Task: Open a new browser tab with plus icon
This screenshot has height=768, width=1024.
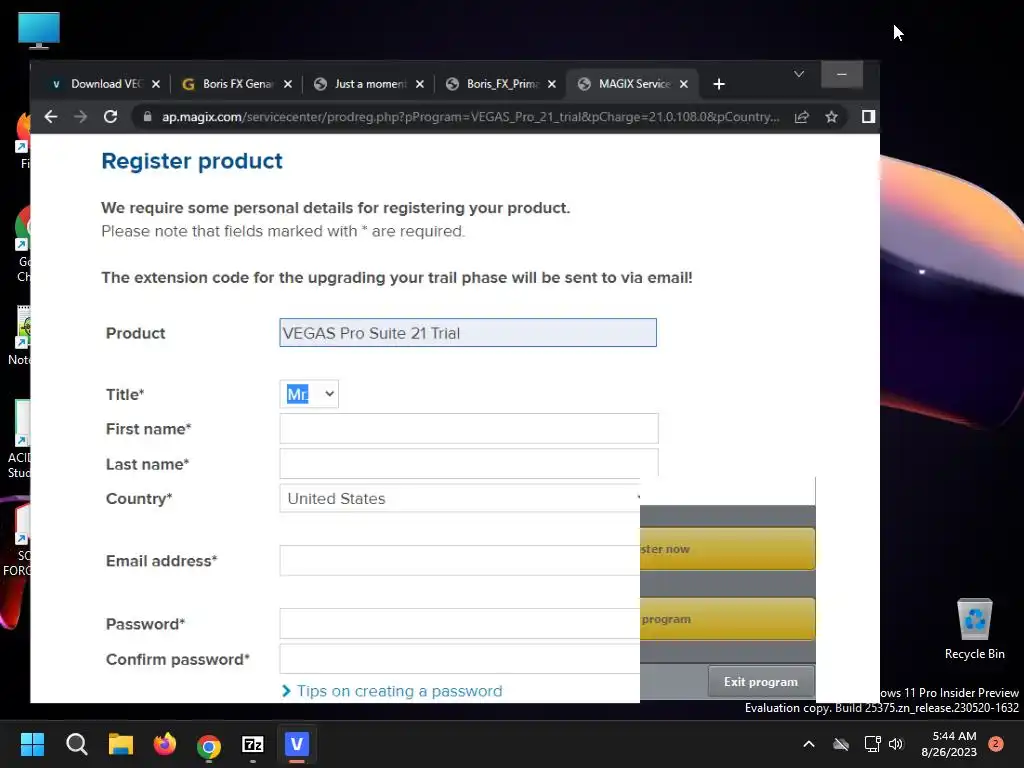Action: pos(719,84)
